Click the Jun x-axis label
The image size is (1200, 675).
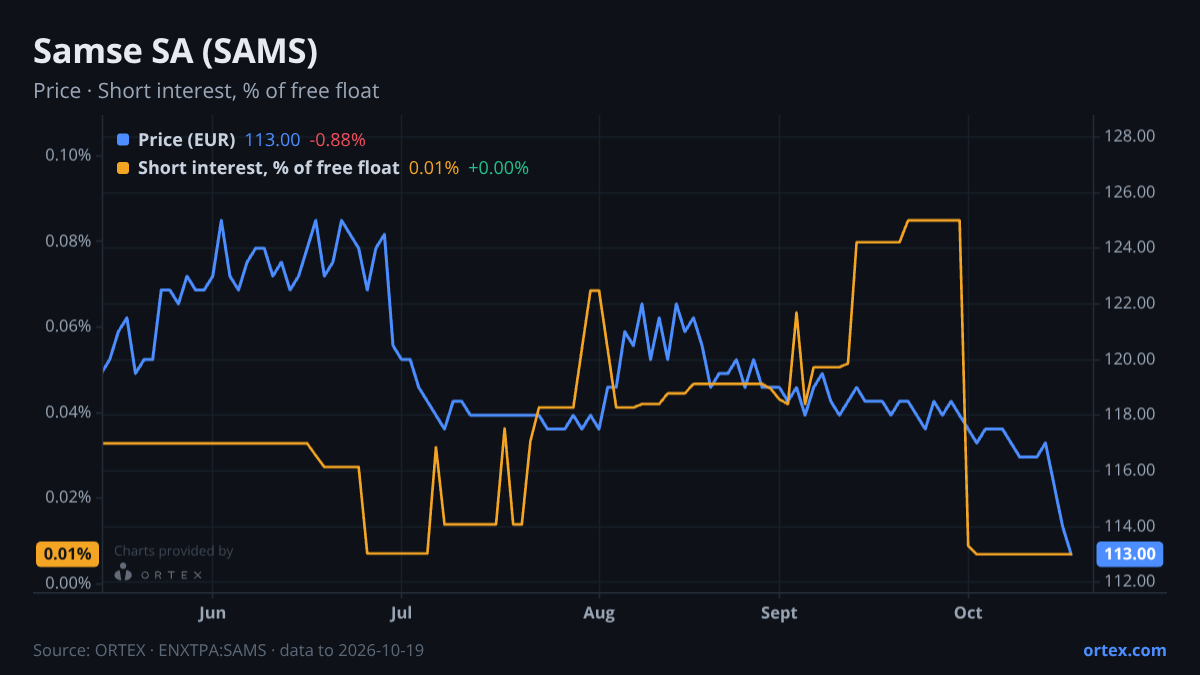pyautogui.click(x=212, y=613)
